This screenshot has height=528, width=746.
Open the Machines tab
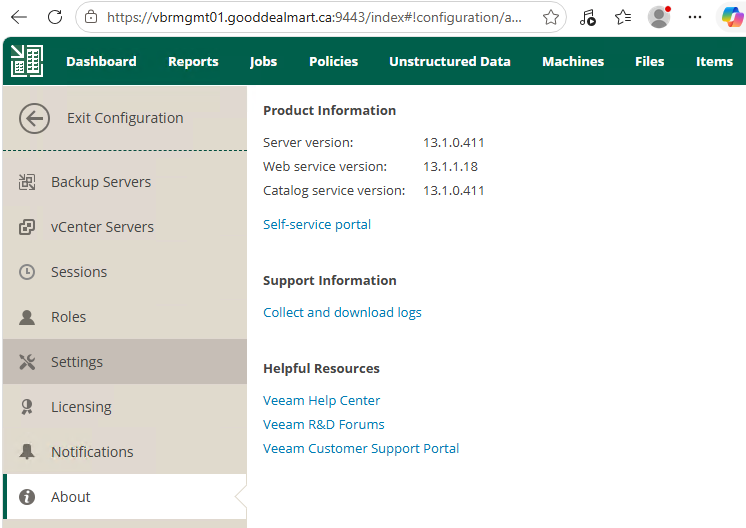pyautogui.click(x=573, y=61)
